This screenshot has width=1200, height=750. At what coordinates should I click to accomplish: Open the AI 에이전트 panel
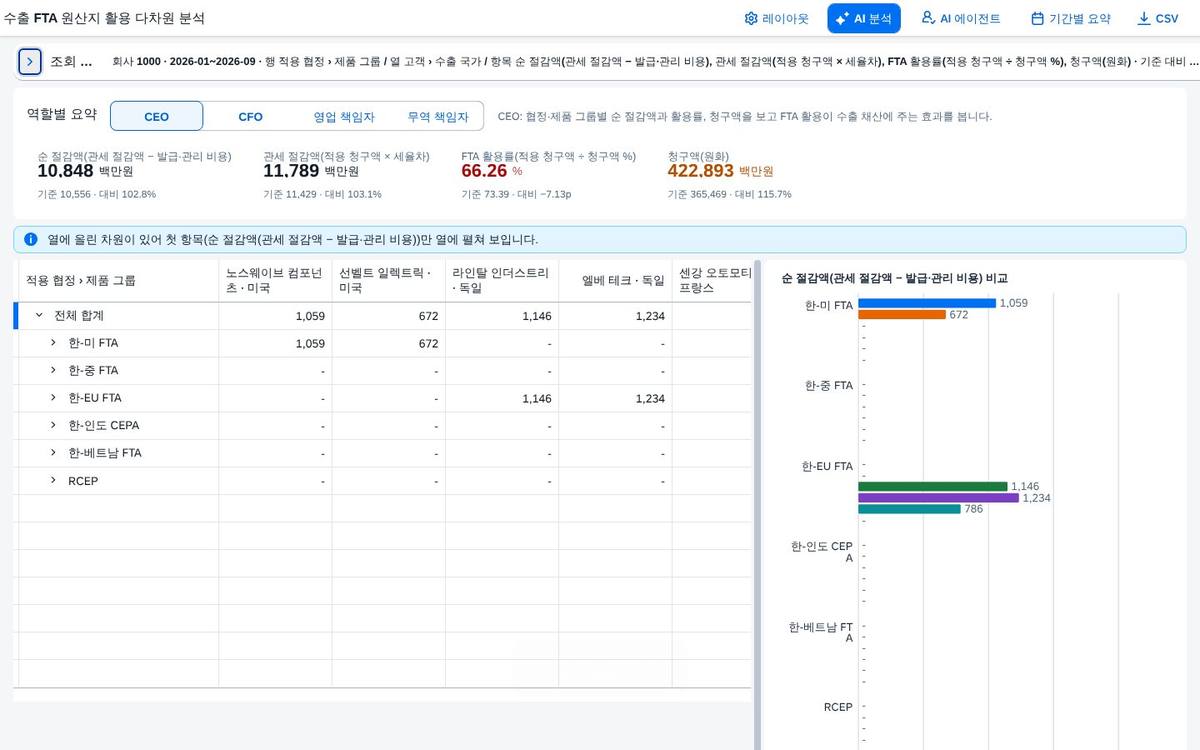tap(960, 18)
